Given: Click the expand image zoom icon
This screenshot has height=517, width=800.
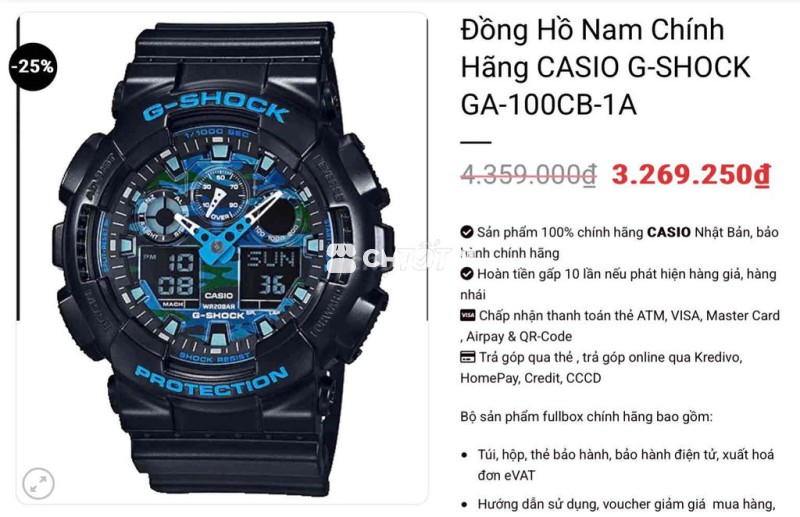Looking at the screenshot, I should coord(38,483).
